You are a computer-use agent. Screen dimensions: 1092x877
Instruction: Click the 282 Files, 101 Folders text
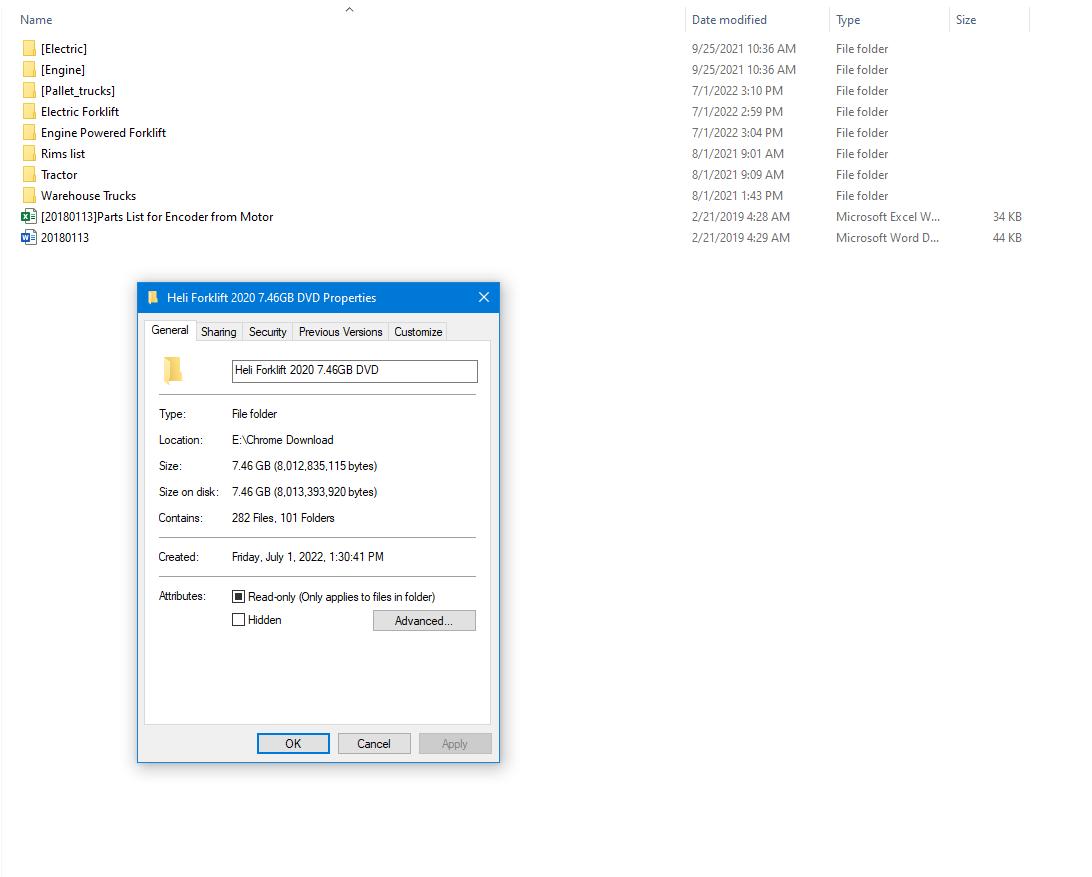tap(283, 518)
